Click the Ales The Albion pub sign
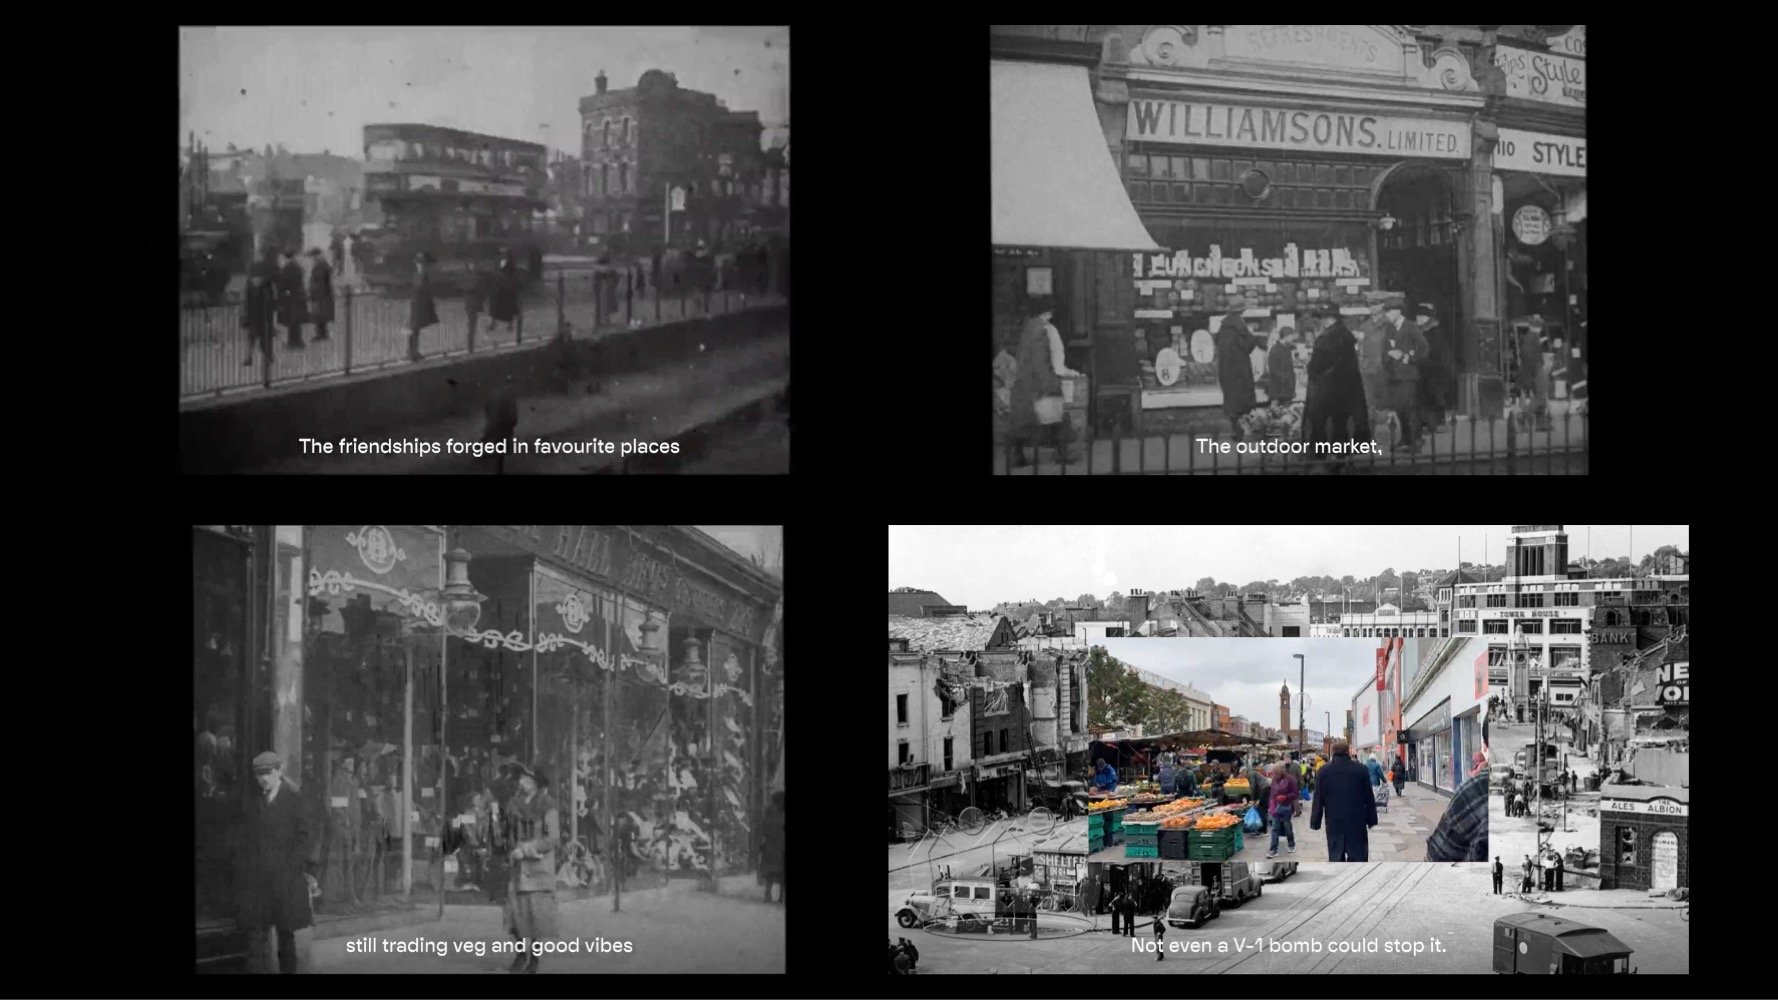The height and width of the screenshot is (1000, 1778). 1645,807
